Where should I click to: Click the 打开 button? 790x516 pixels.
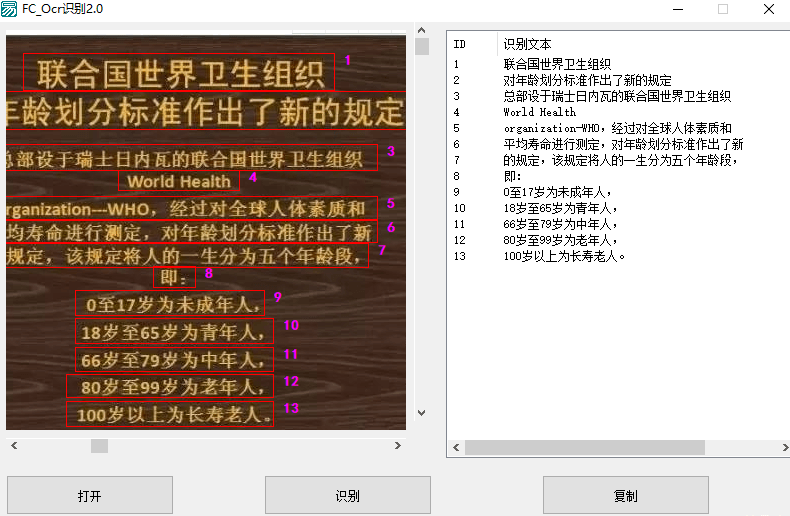pyautogui.click(x=90, y=495)
